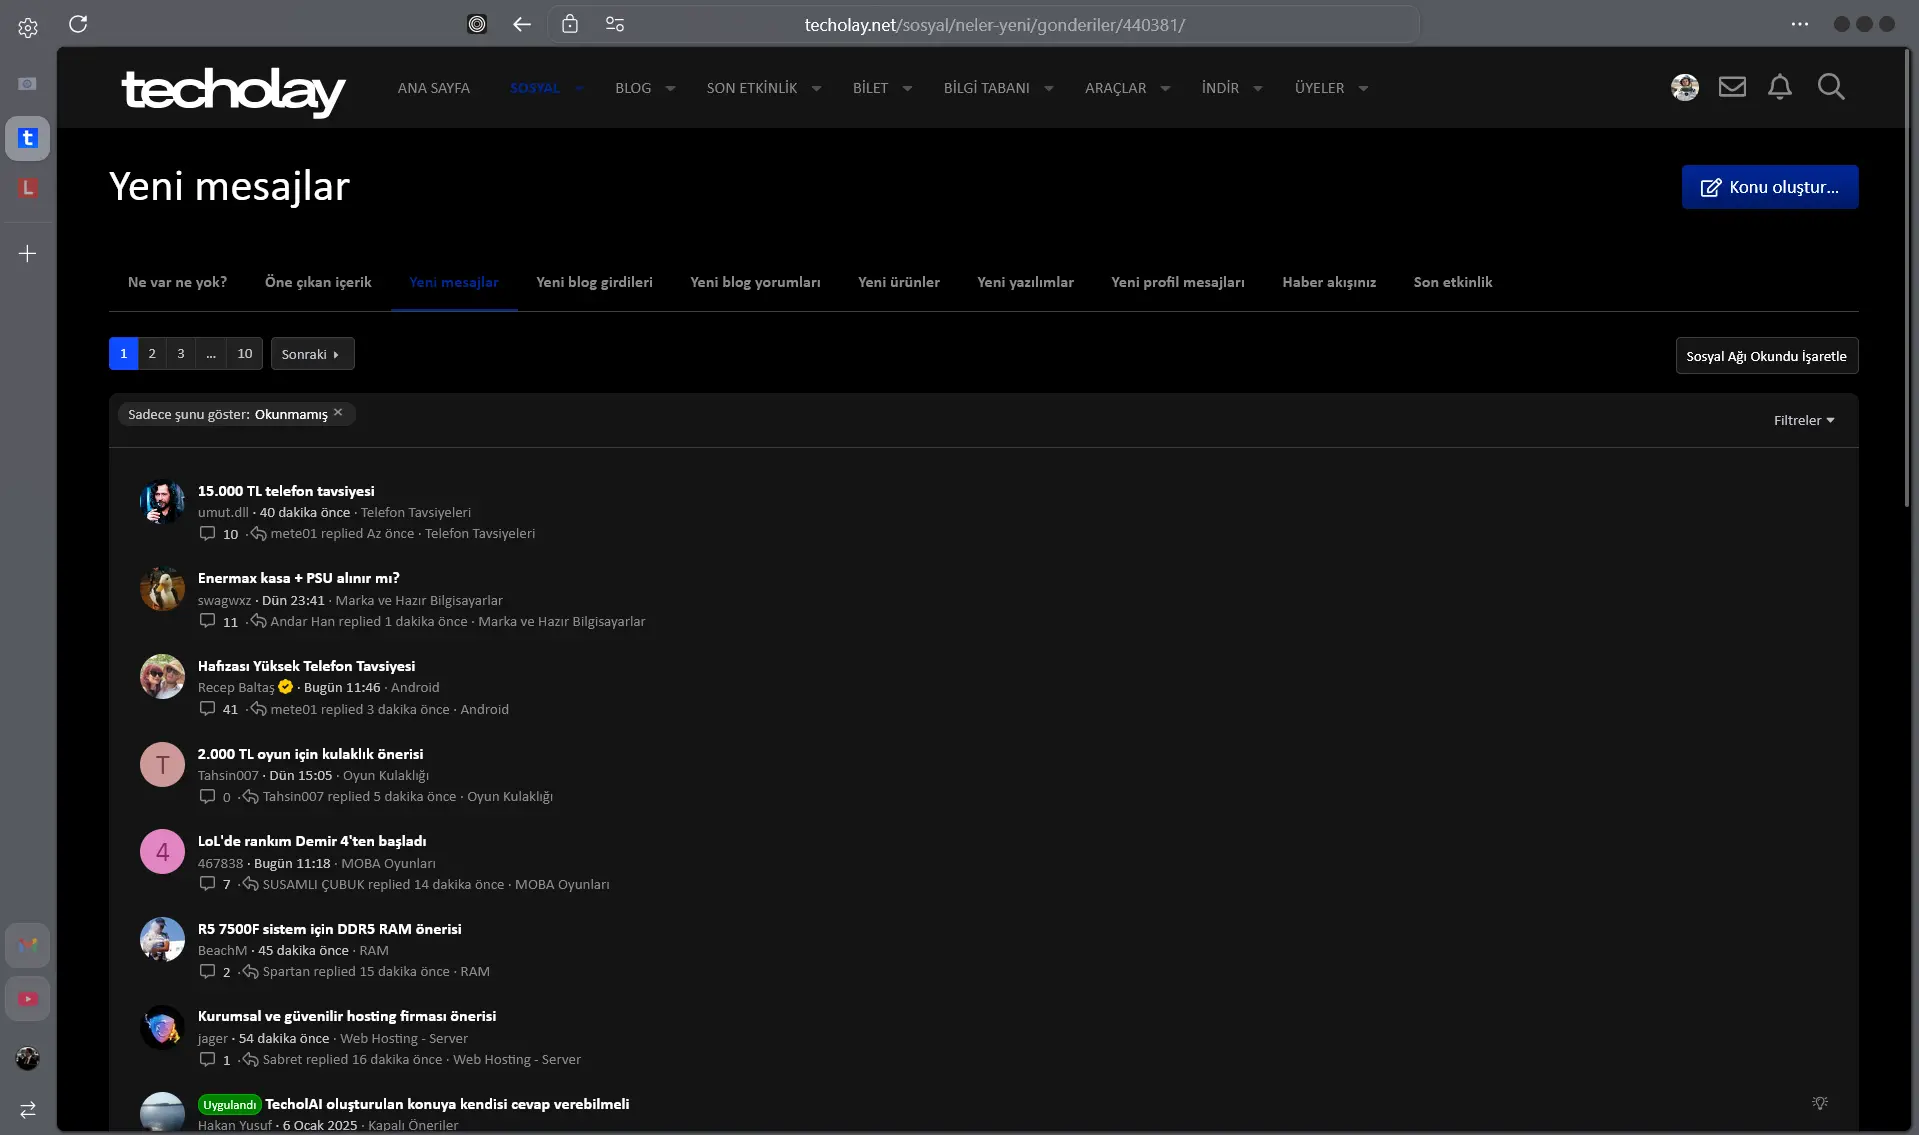The height and width of the screenshot is (1135, 1919).
Task: Open the notifications bell icon
Action: pos(1779,87)
